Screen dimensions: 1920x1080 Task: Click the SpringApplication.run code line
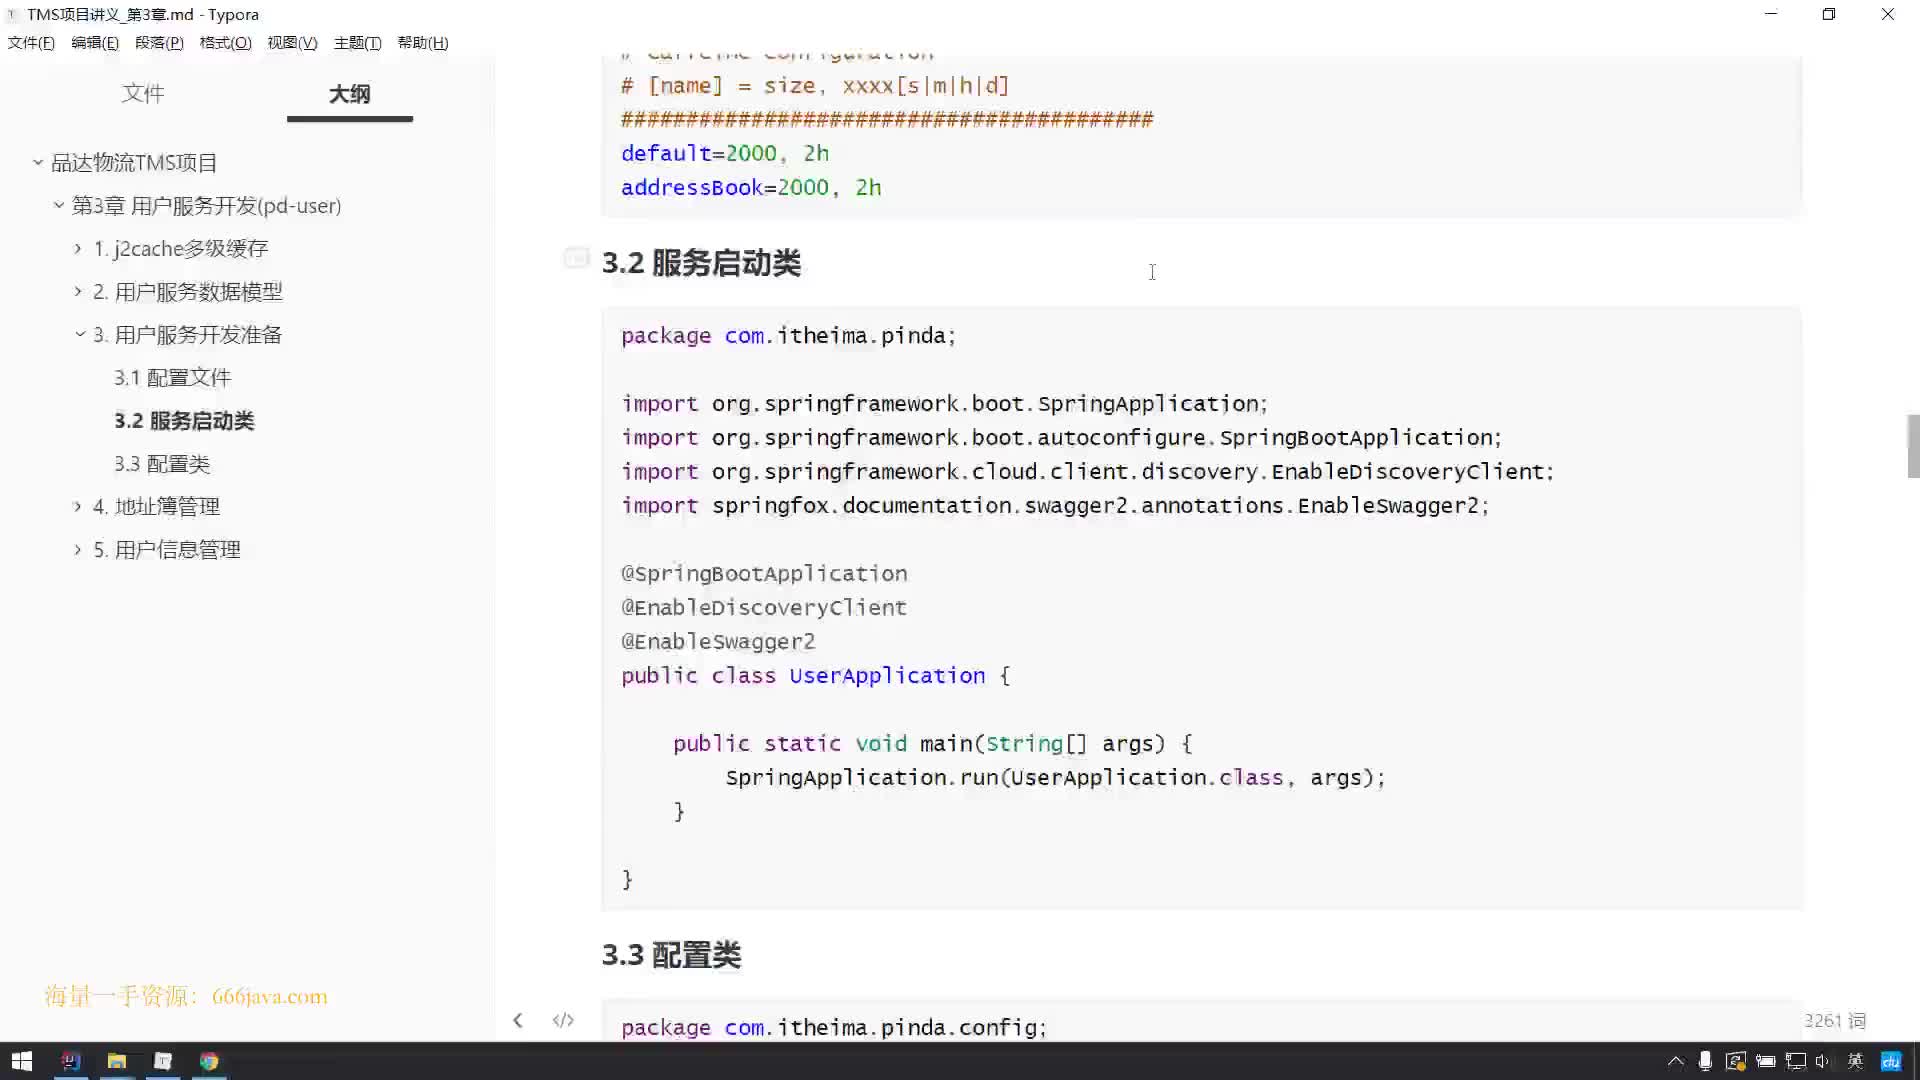tap(1056, 777)
